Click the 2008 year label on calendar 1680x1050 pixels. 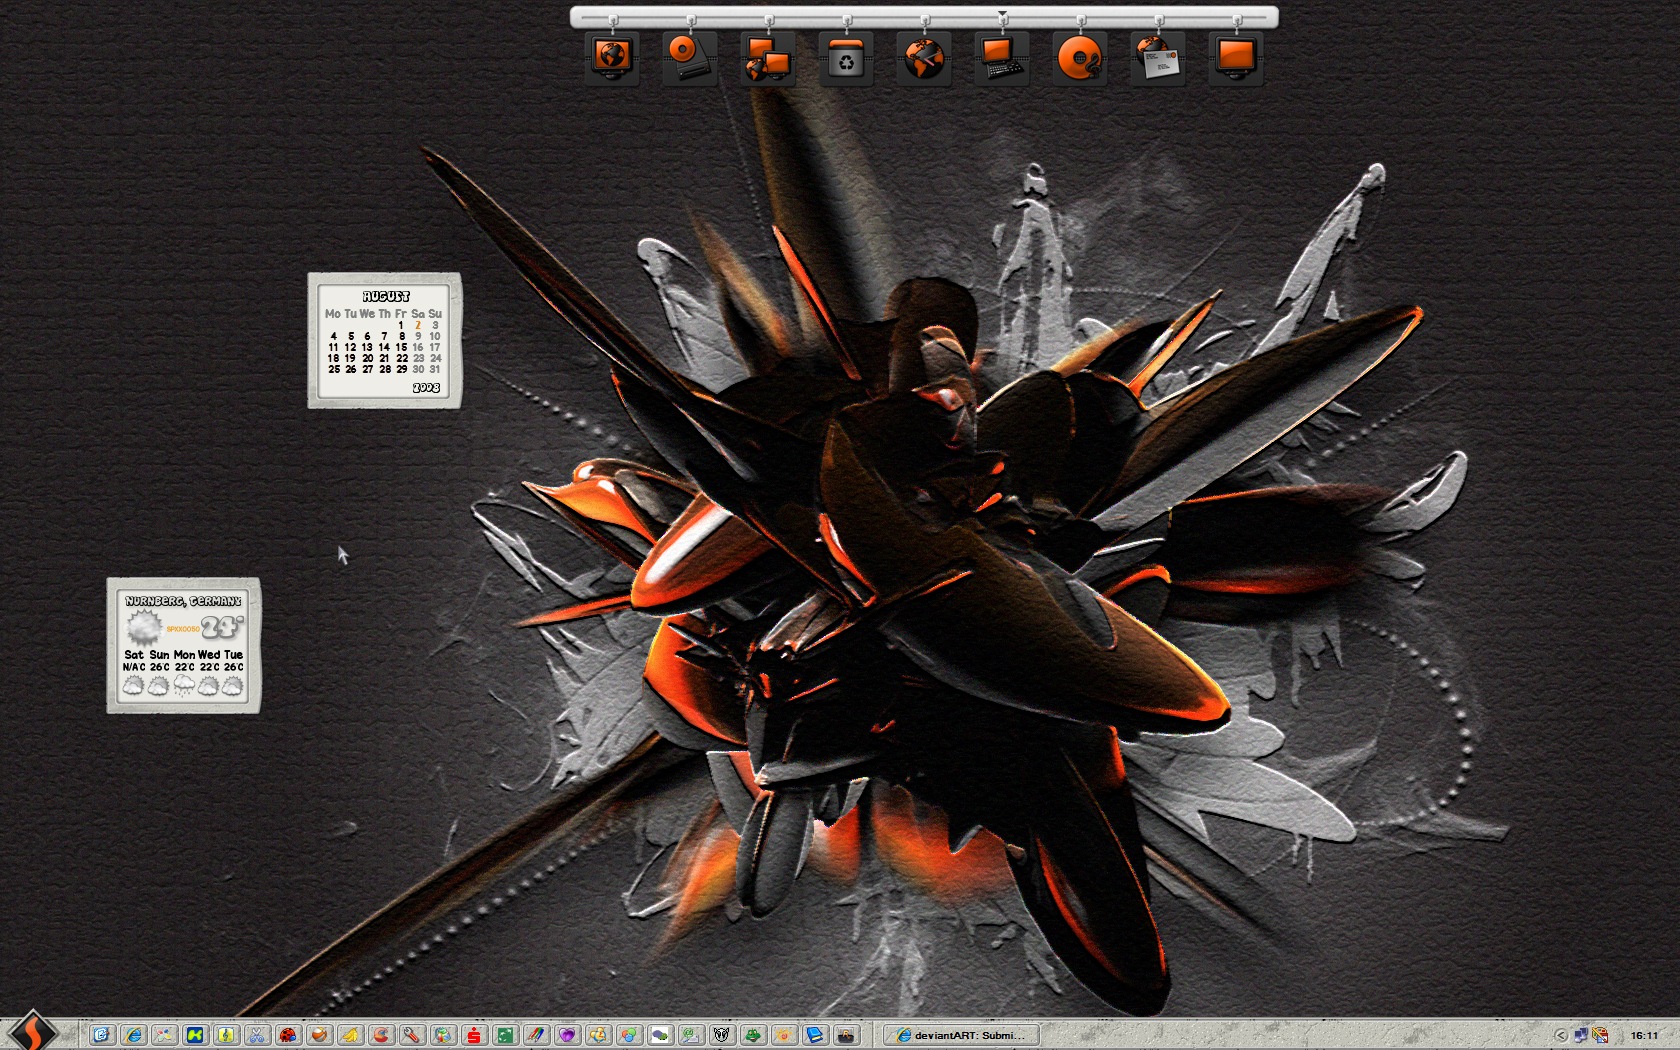[426, 387]
